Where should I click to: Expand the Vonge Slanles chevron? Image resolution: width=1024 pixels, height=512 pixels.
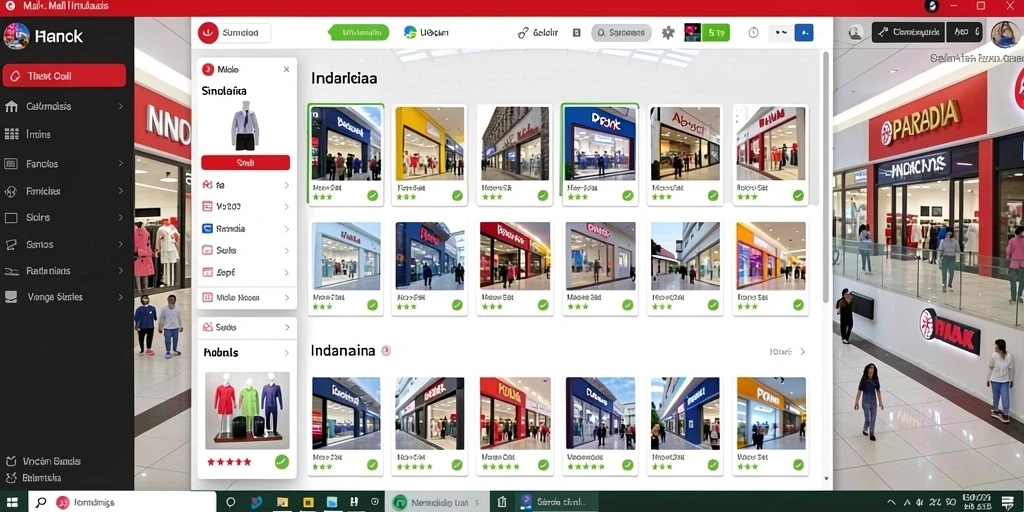coord(120,297)
